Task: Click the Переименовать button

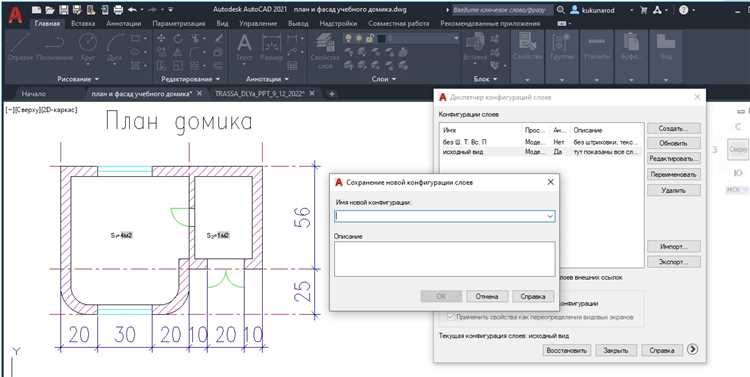Action: click(x=673, y=174)
